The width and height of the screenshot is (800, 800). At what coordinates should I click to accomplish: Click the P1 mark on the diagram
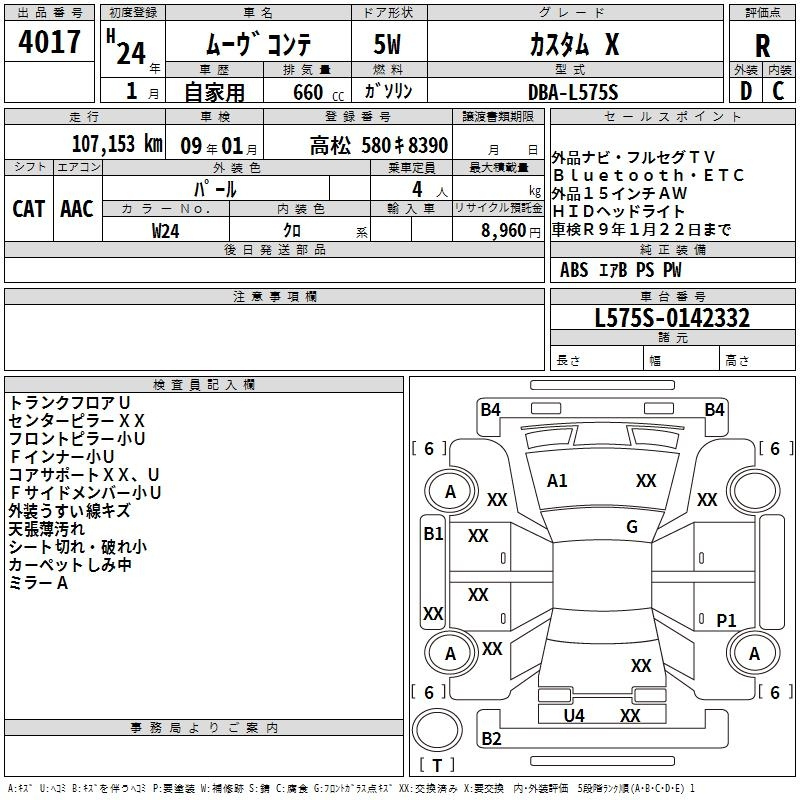coord(726,620)
